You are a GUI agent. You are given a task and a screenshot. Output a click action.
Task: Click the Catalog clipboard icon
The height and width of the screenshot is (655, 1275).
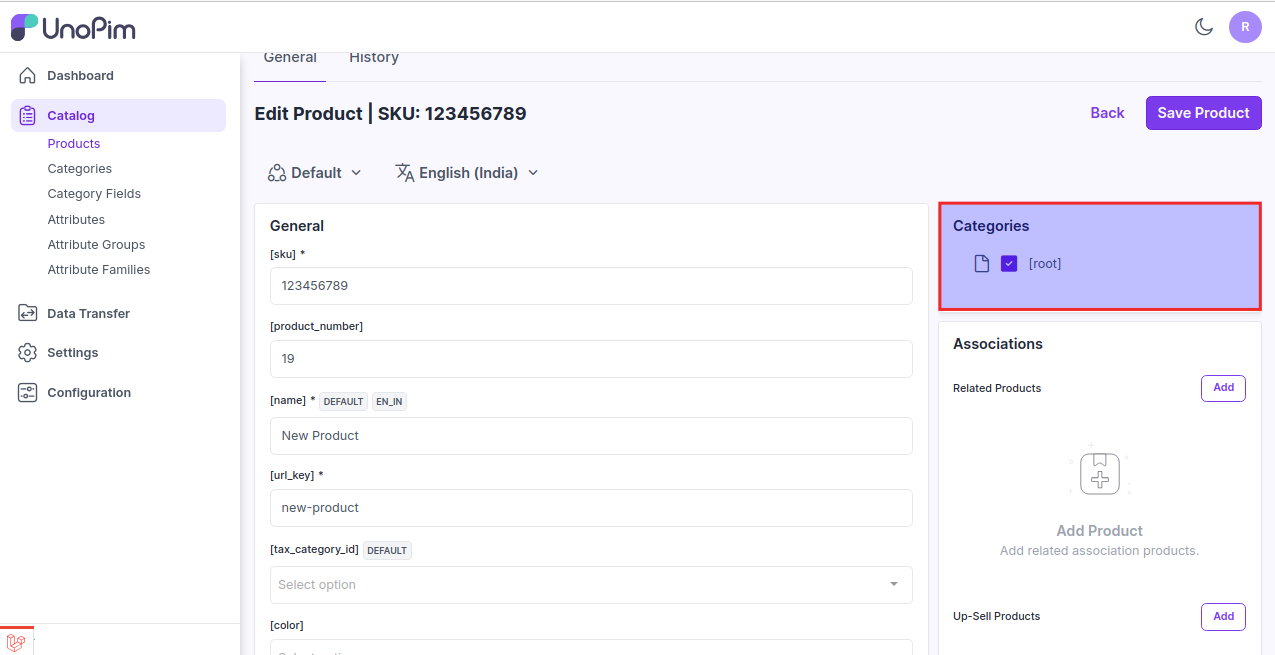pos(28,116)
